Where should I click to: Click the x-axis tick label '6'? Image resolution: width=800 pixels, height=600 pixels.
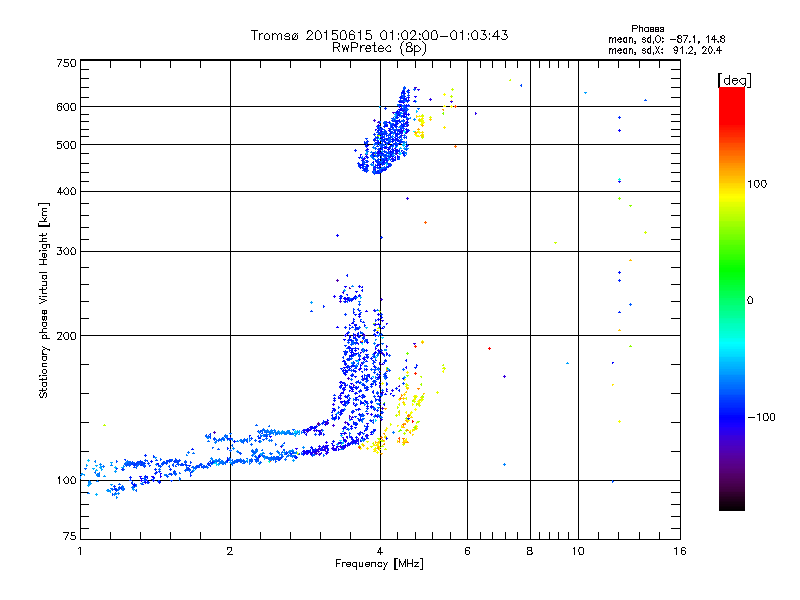[467, 551]
